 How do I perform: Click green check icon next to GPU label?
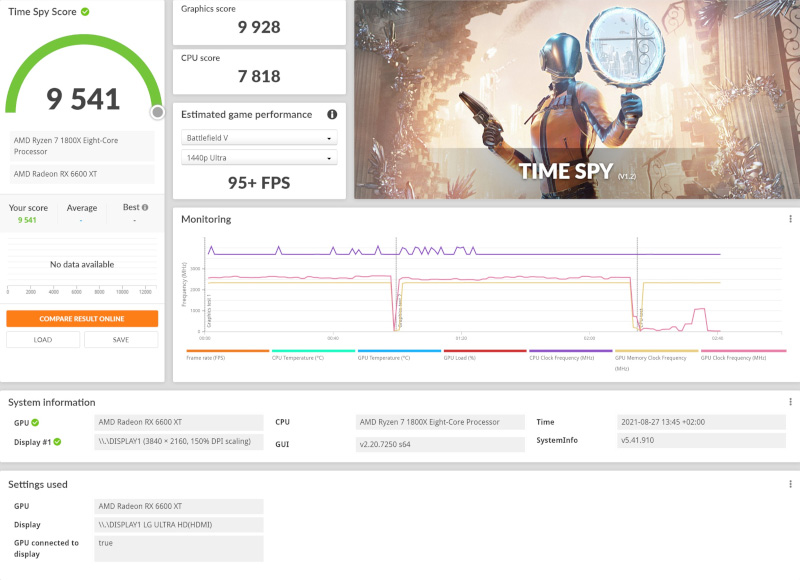[x=35, y=422]
